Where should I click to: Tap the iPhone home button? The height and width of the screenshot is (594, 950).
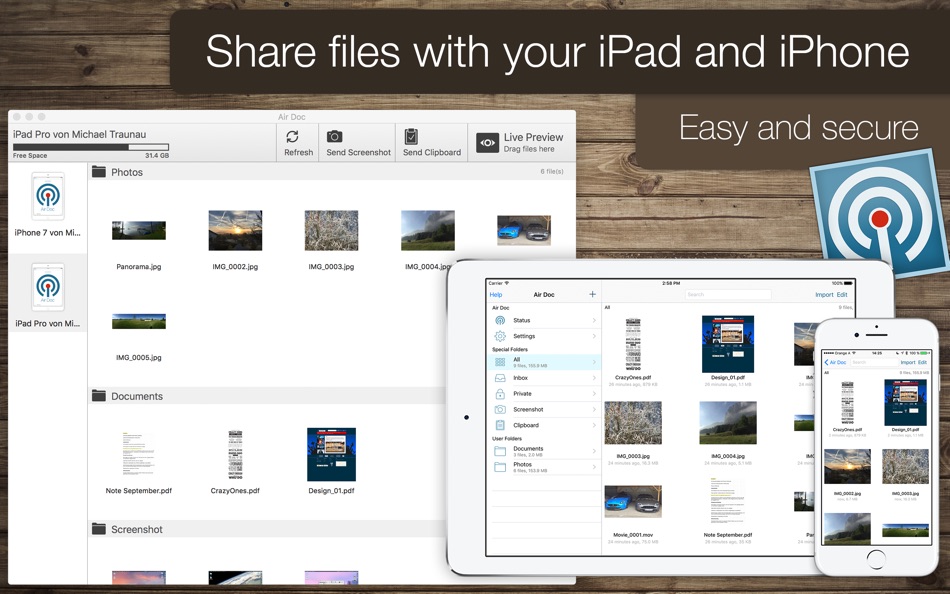[x=876, y=559]
